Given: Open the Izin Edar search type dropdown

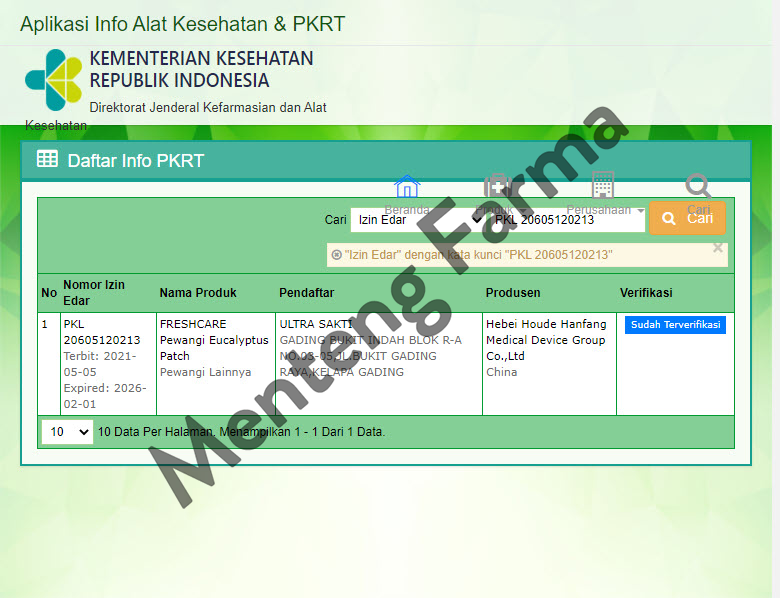Looking at the screenshot, I should 418,219.
